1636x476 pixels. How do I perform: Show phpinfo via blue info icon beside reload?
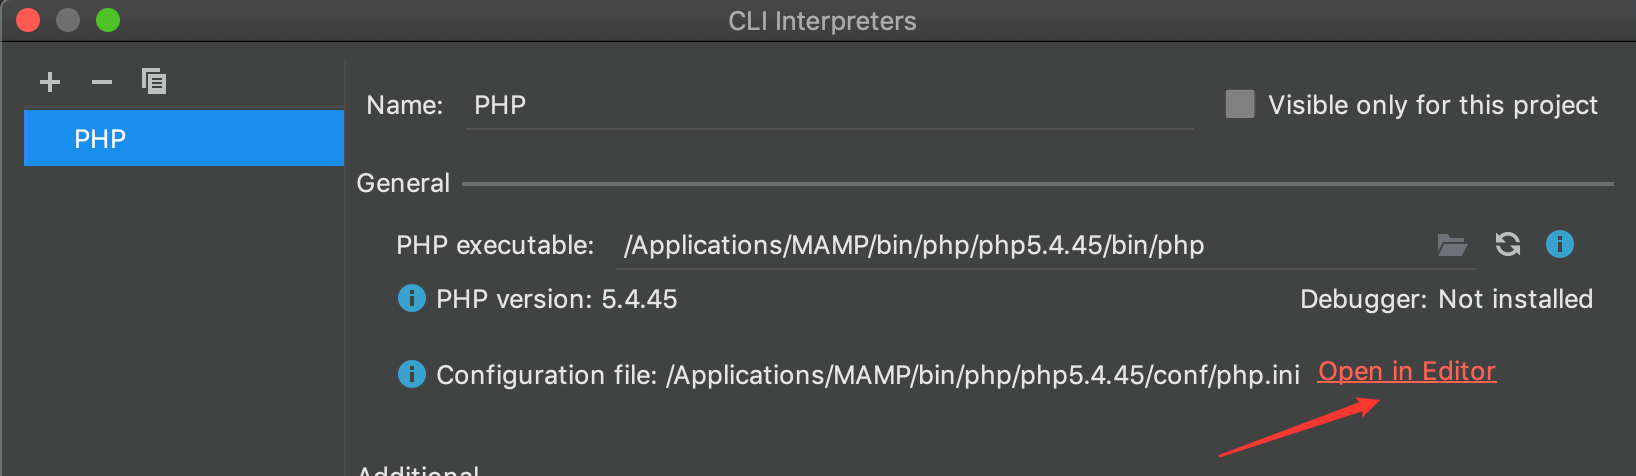coord(1560,244)
